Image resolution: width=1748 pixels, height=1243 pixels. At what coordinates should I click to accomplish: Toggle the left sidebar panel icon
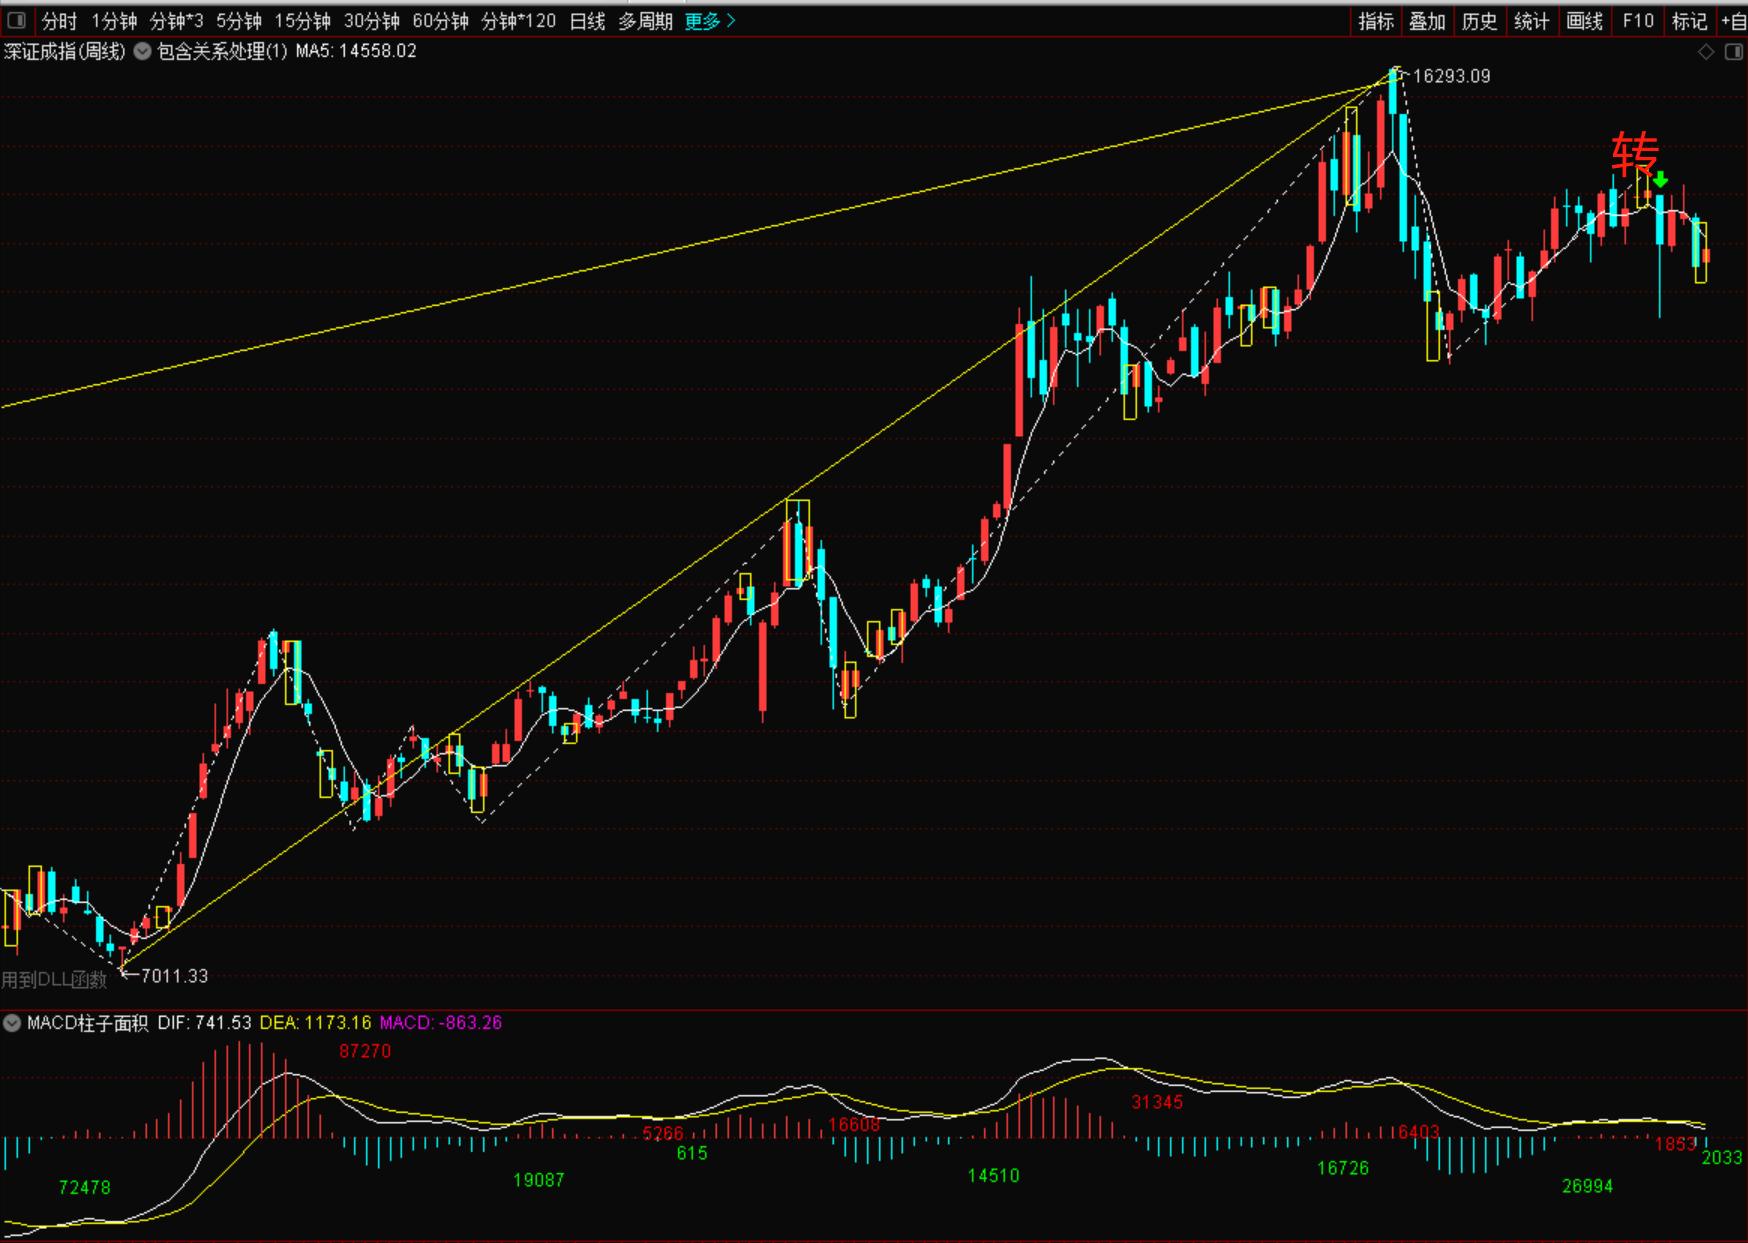pos(16,20)
